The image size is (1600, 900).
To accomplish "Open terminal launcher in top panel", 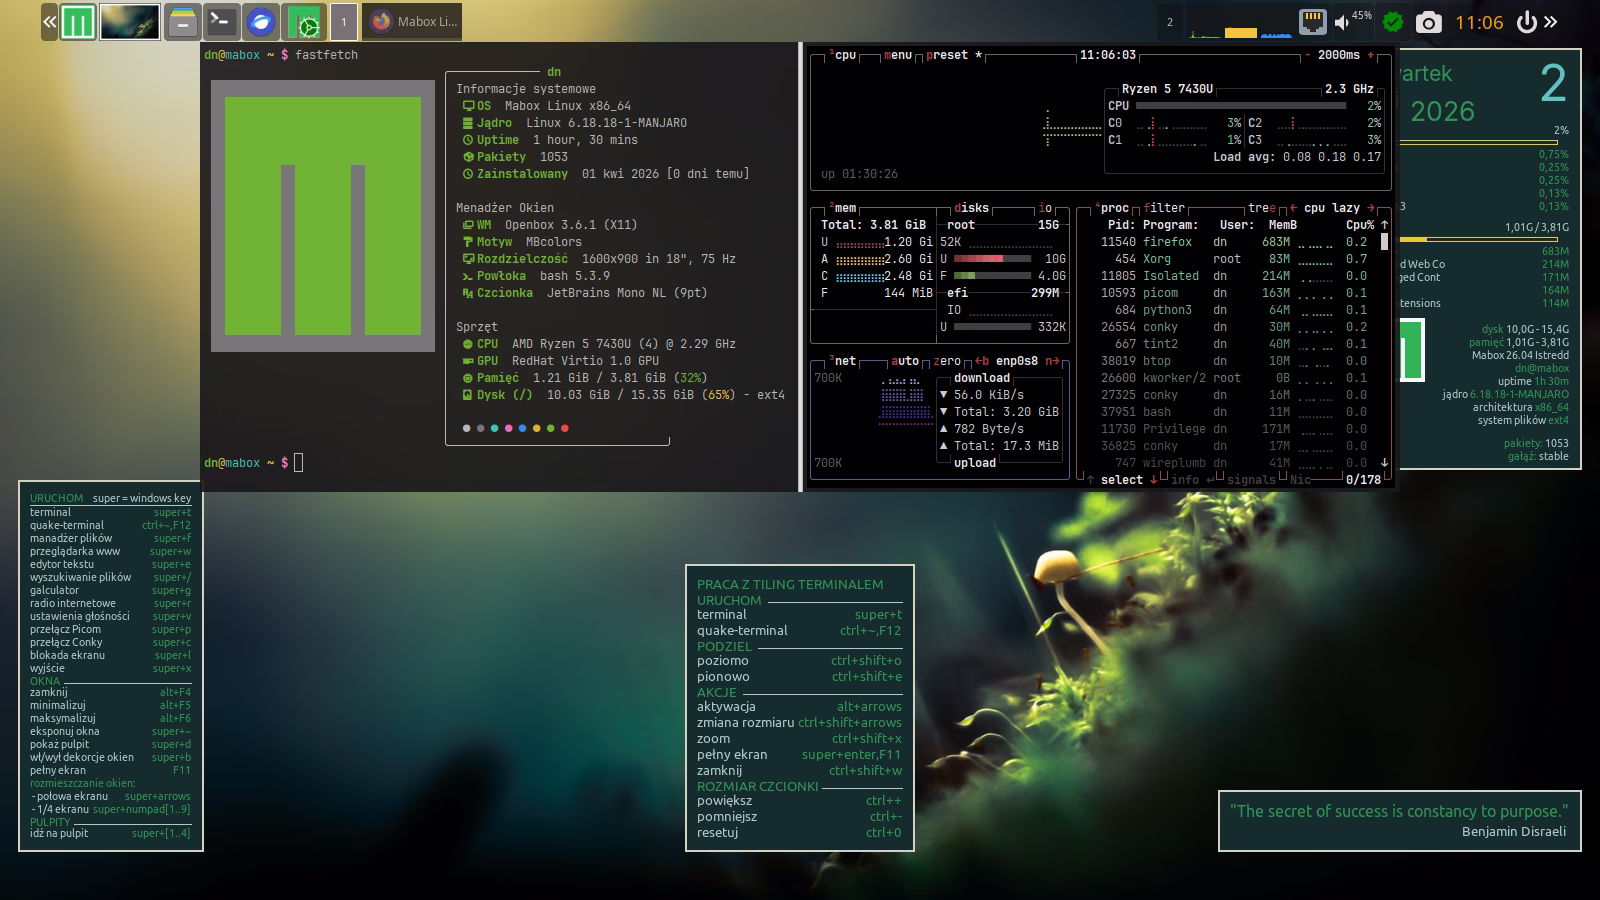I will click(x=221, y=22).
